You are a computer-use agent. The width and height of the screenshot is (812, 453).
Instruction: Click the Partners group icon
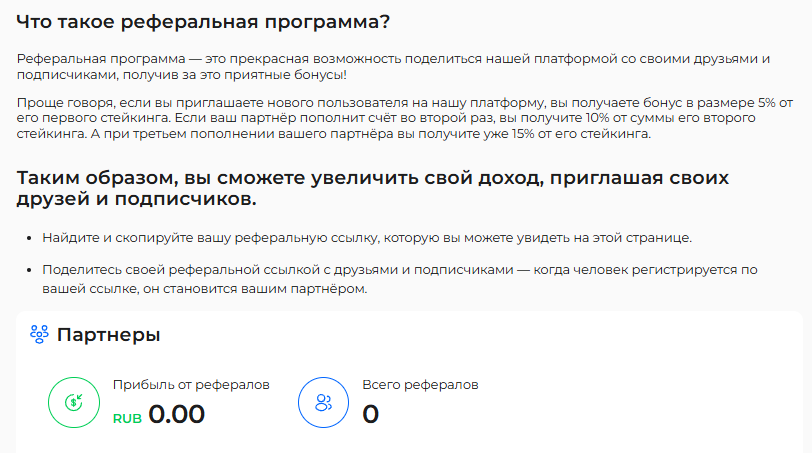point(39,334)
